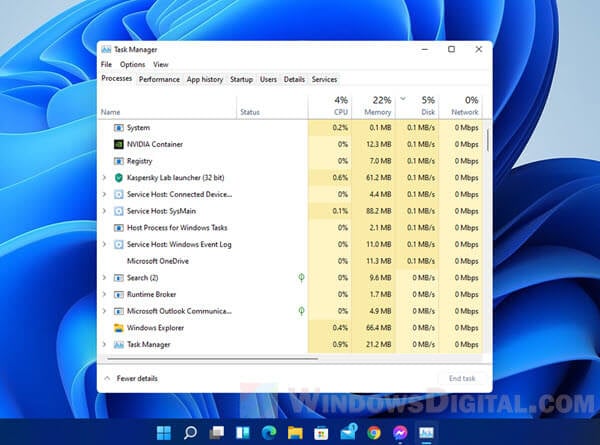Sort processes by the Name column

[x=167, y=106]
